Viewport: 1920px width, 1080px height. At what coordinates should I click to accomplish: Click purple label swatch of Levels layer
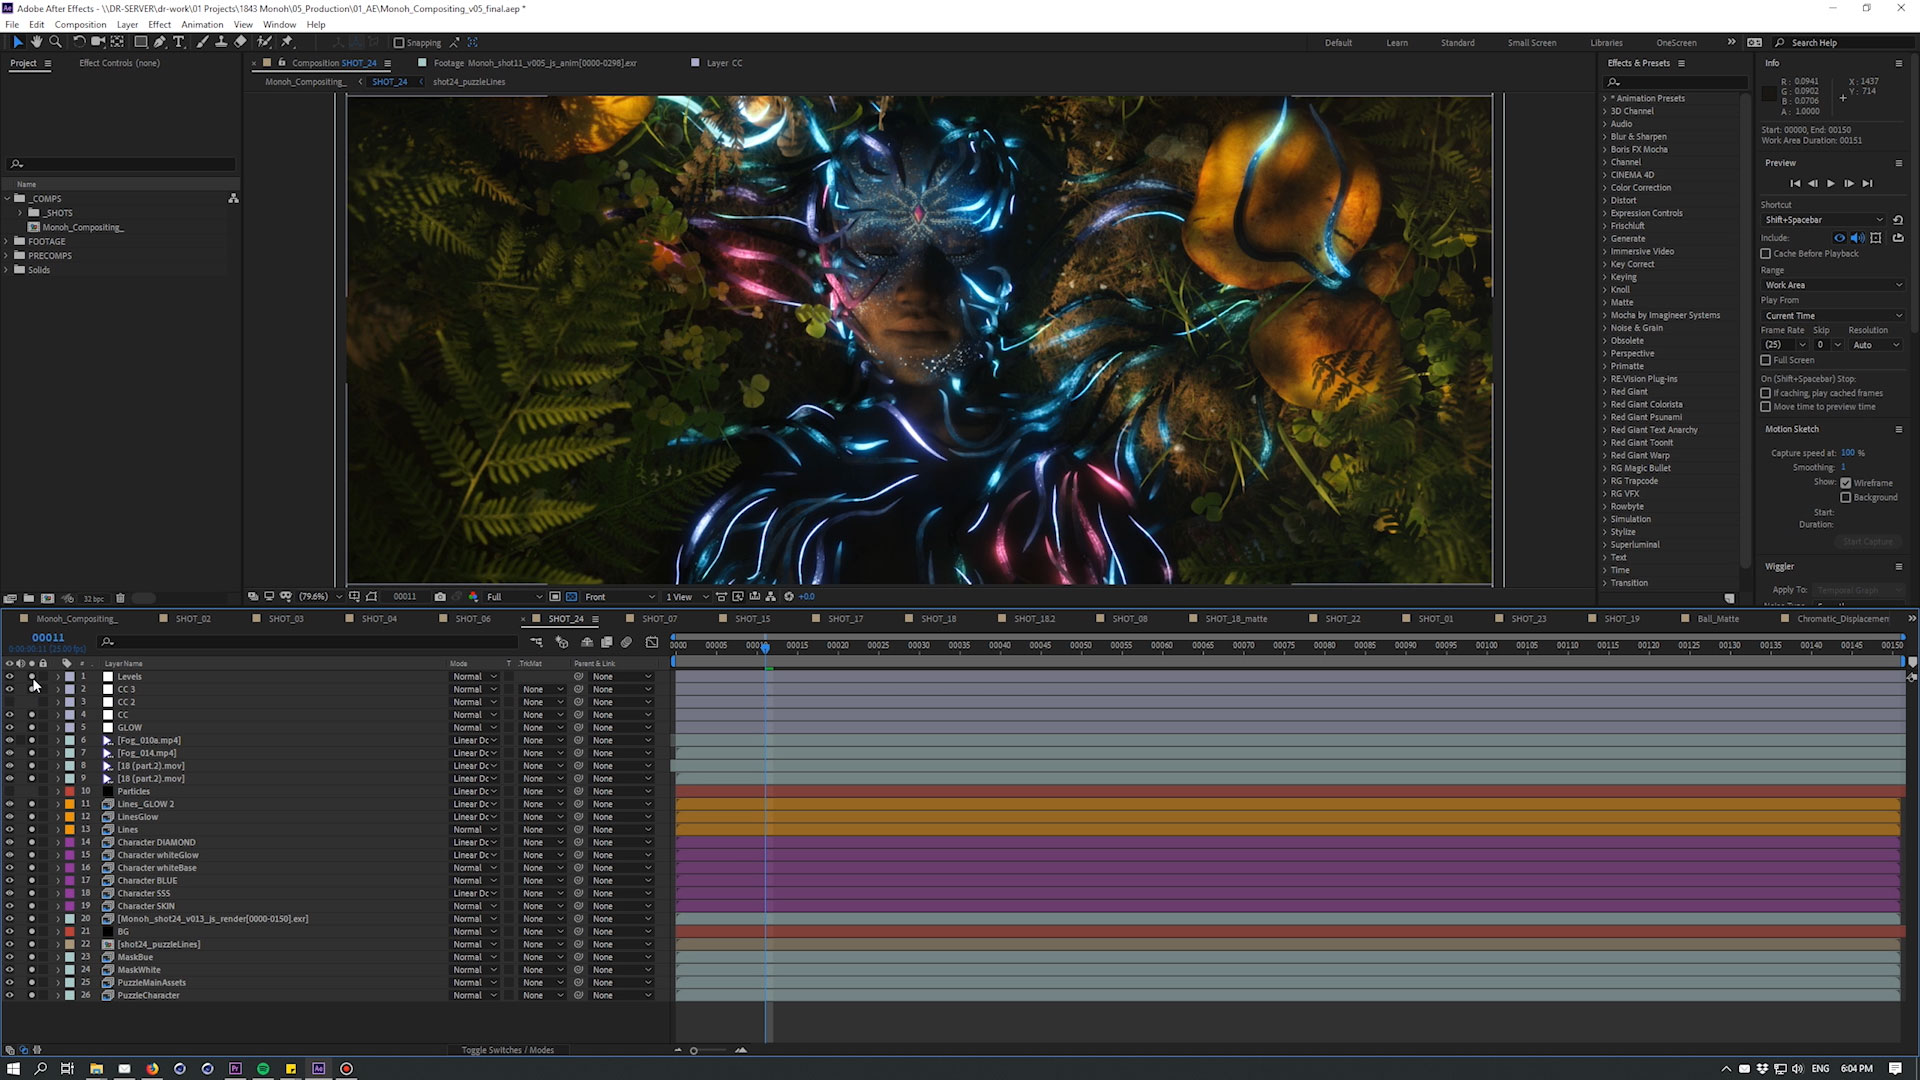tap(70, 677)
